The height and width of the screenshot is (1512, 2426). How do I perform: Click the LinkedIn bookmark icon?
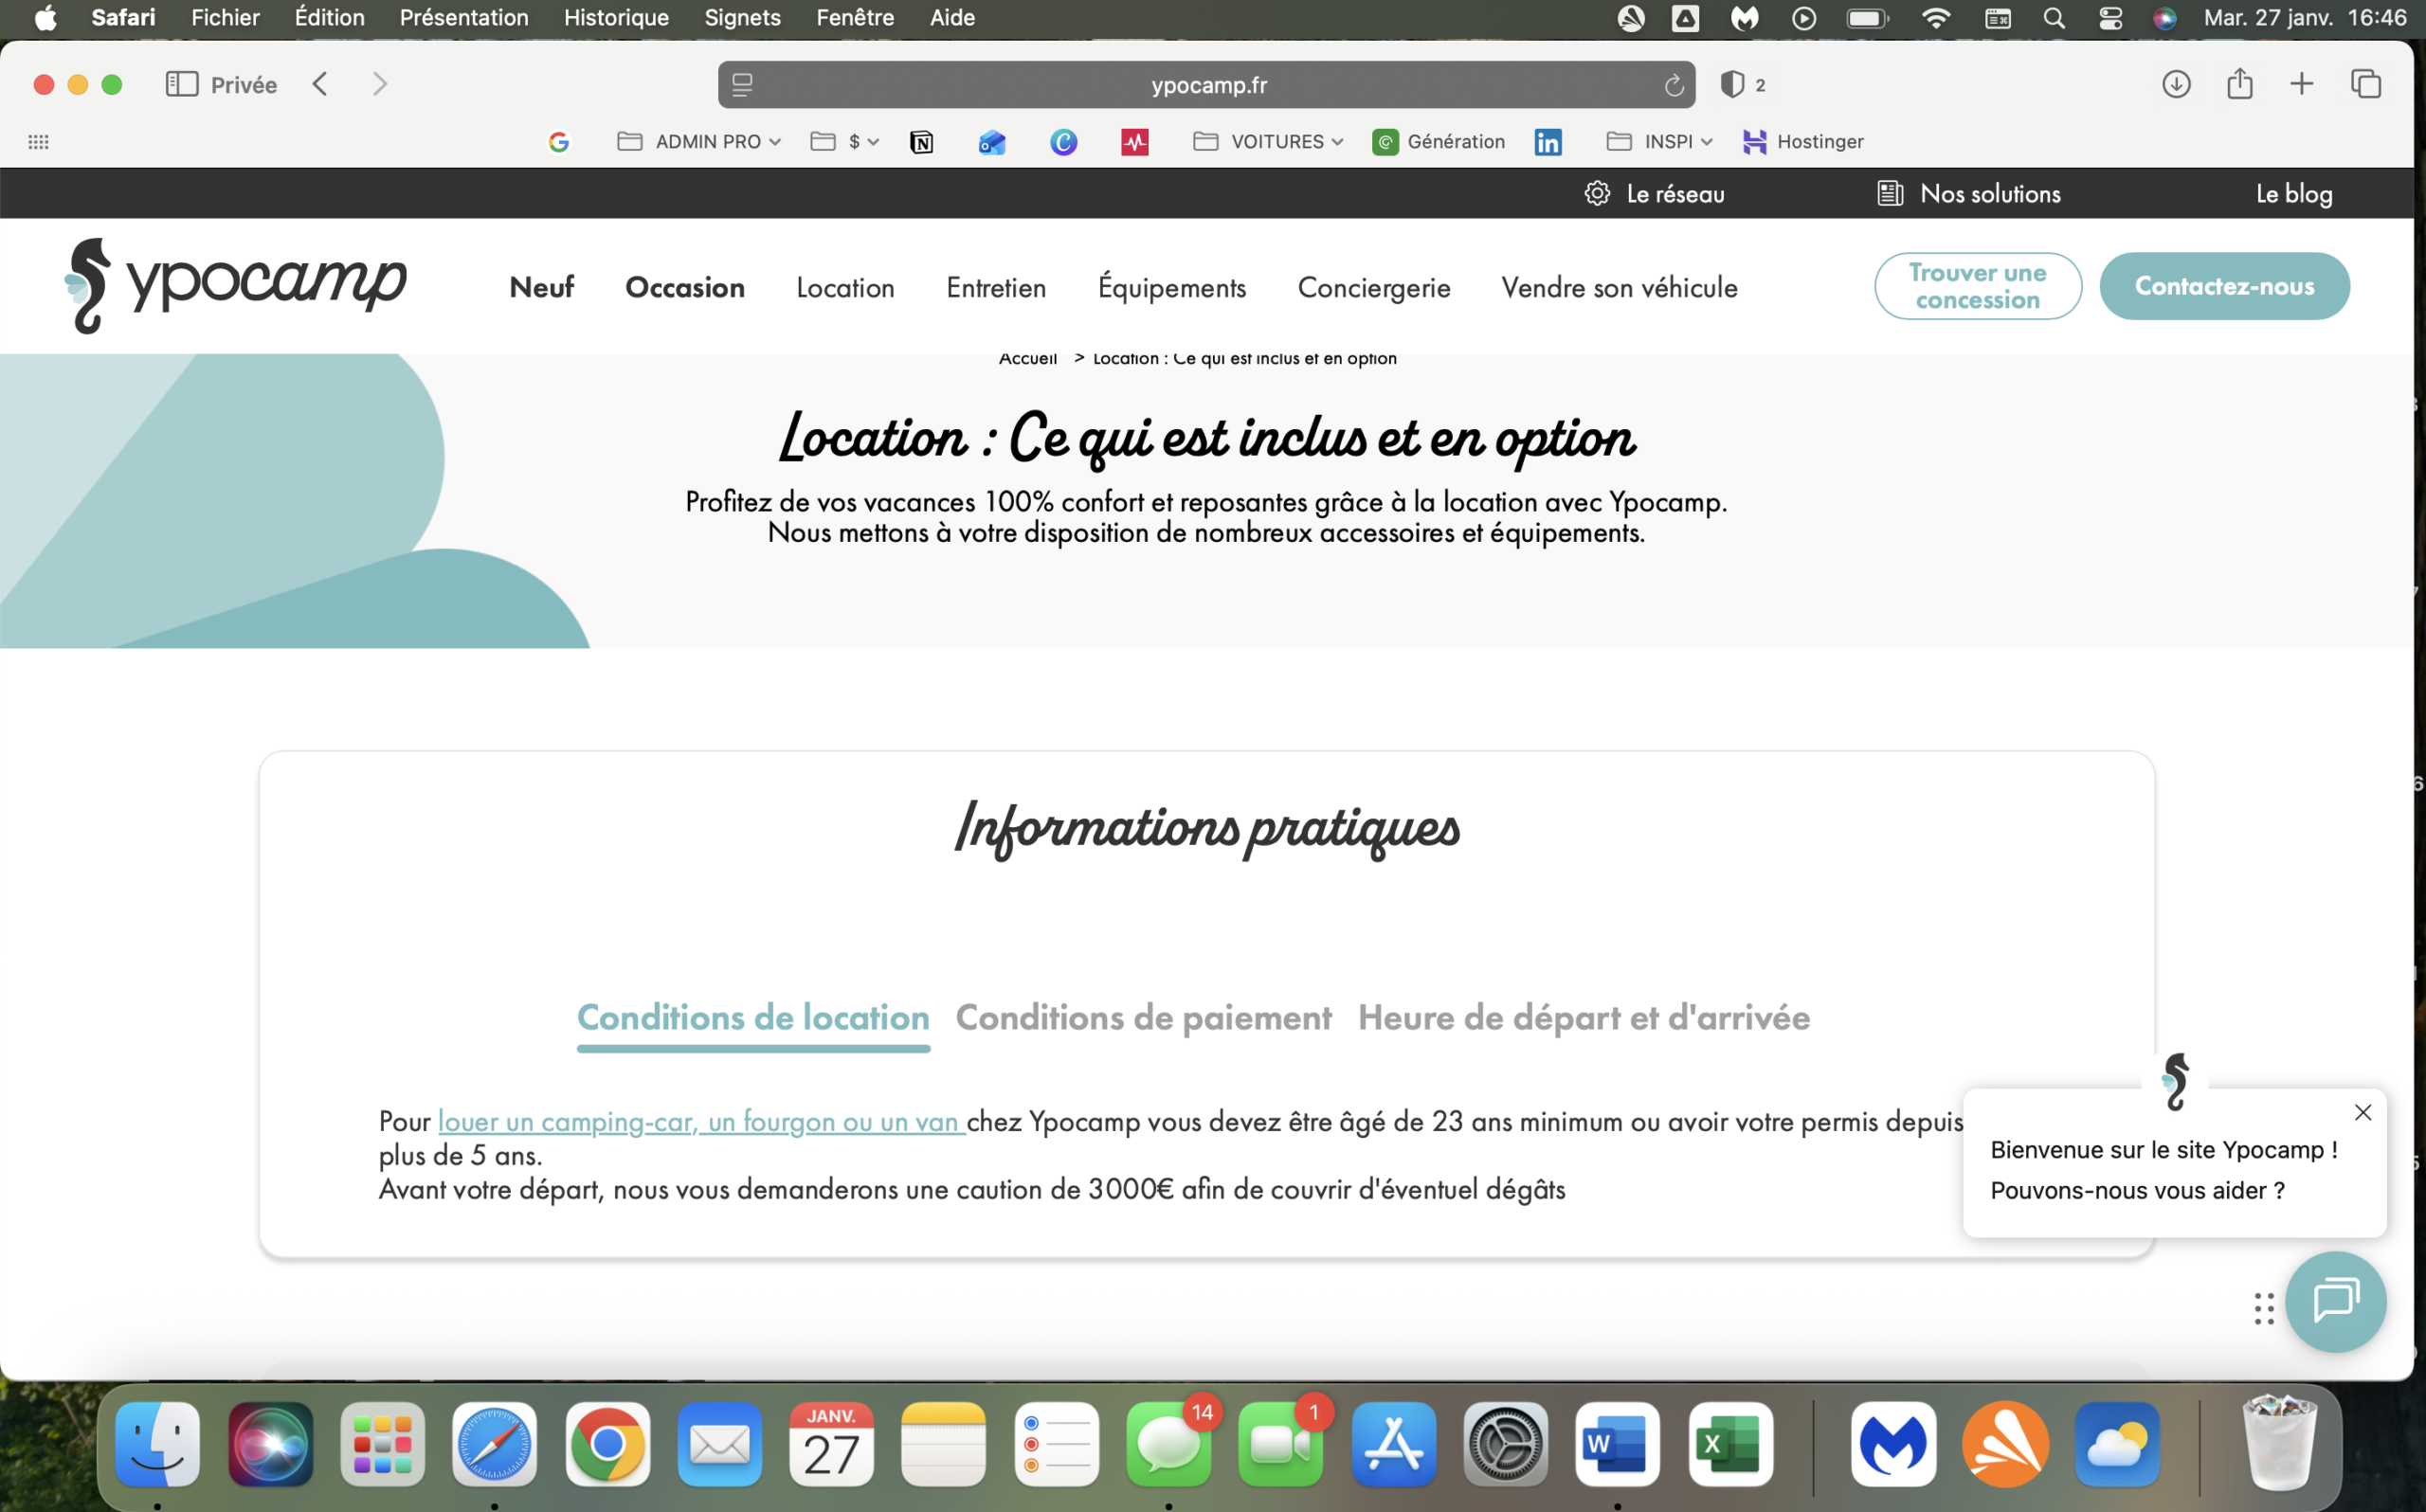click(x=1547, y=142)
